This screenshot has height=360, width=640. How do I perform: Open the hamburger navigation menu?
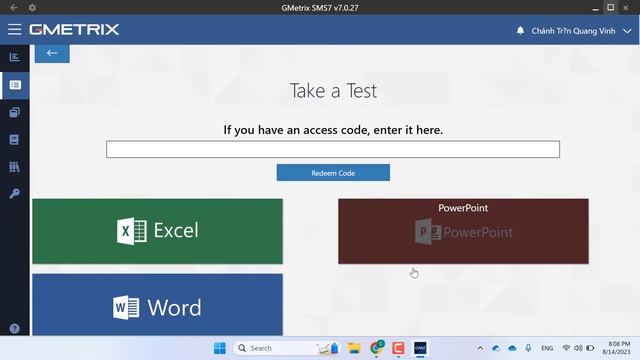pos(14,29)
